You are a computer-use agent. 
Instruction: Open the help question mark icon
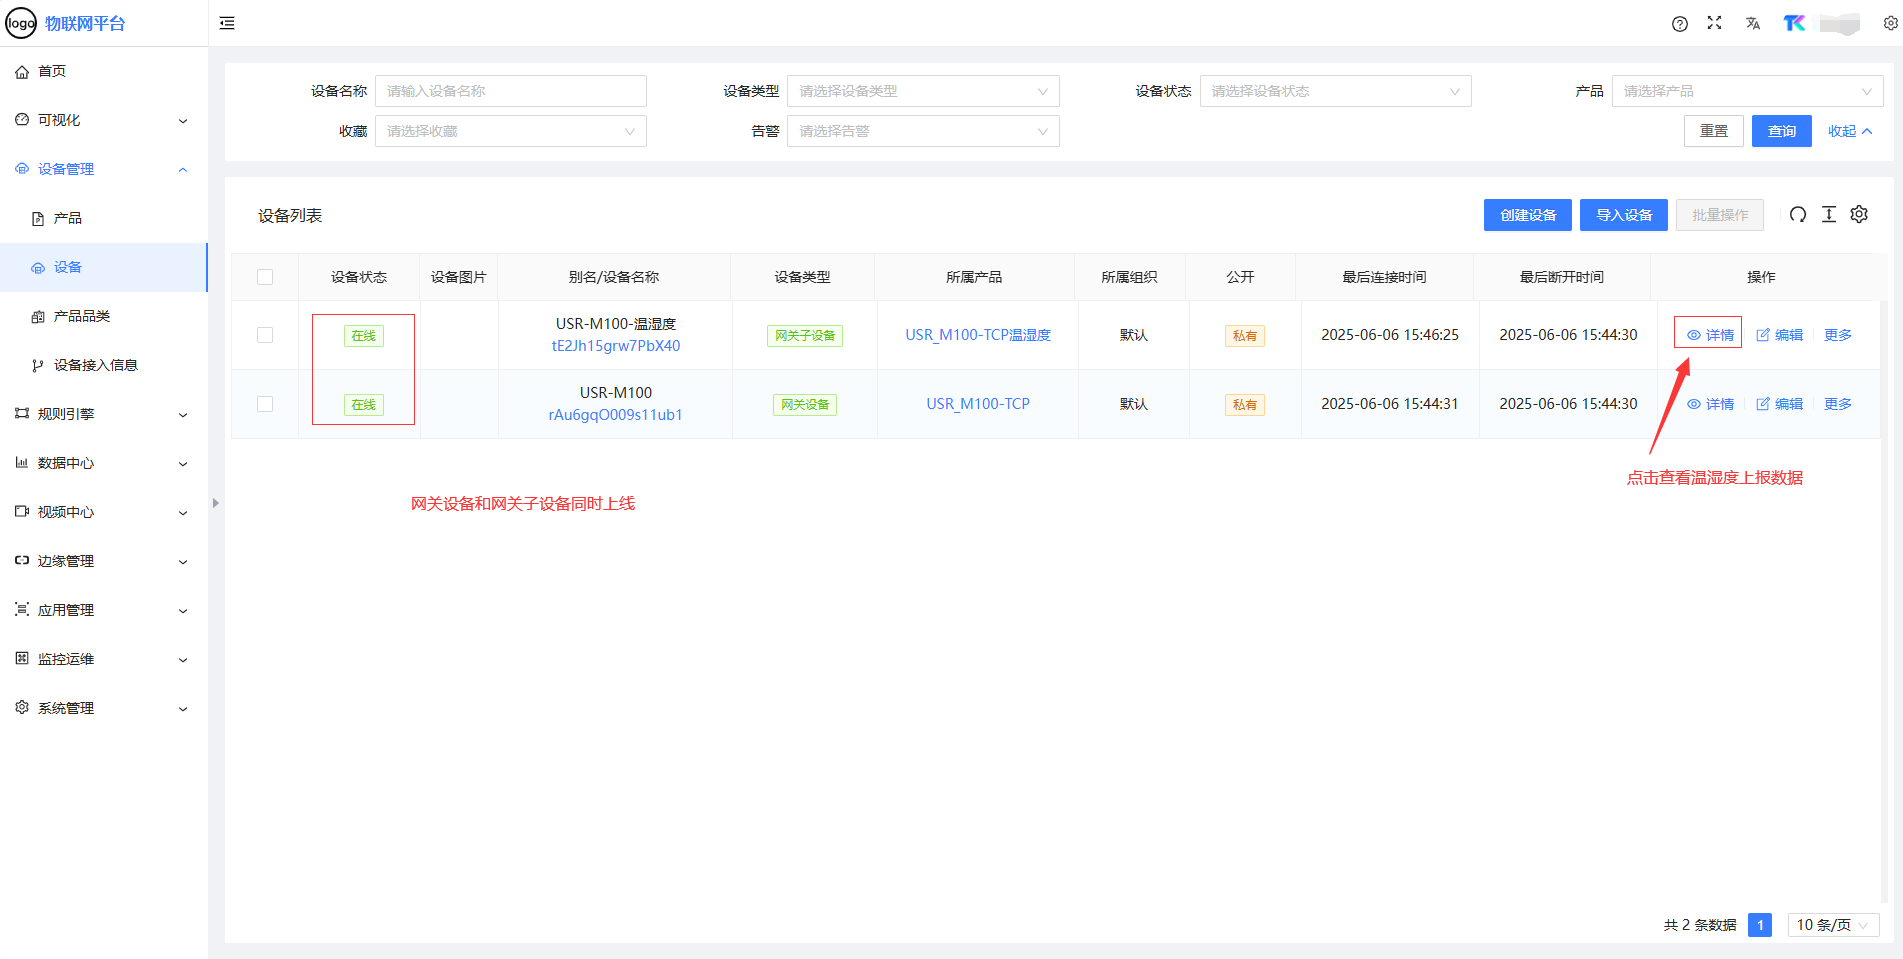(x=1679, y=24)
